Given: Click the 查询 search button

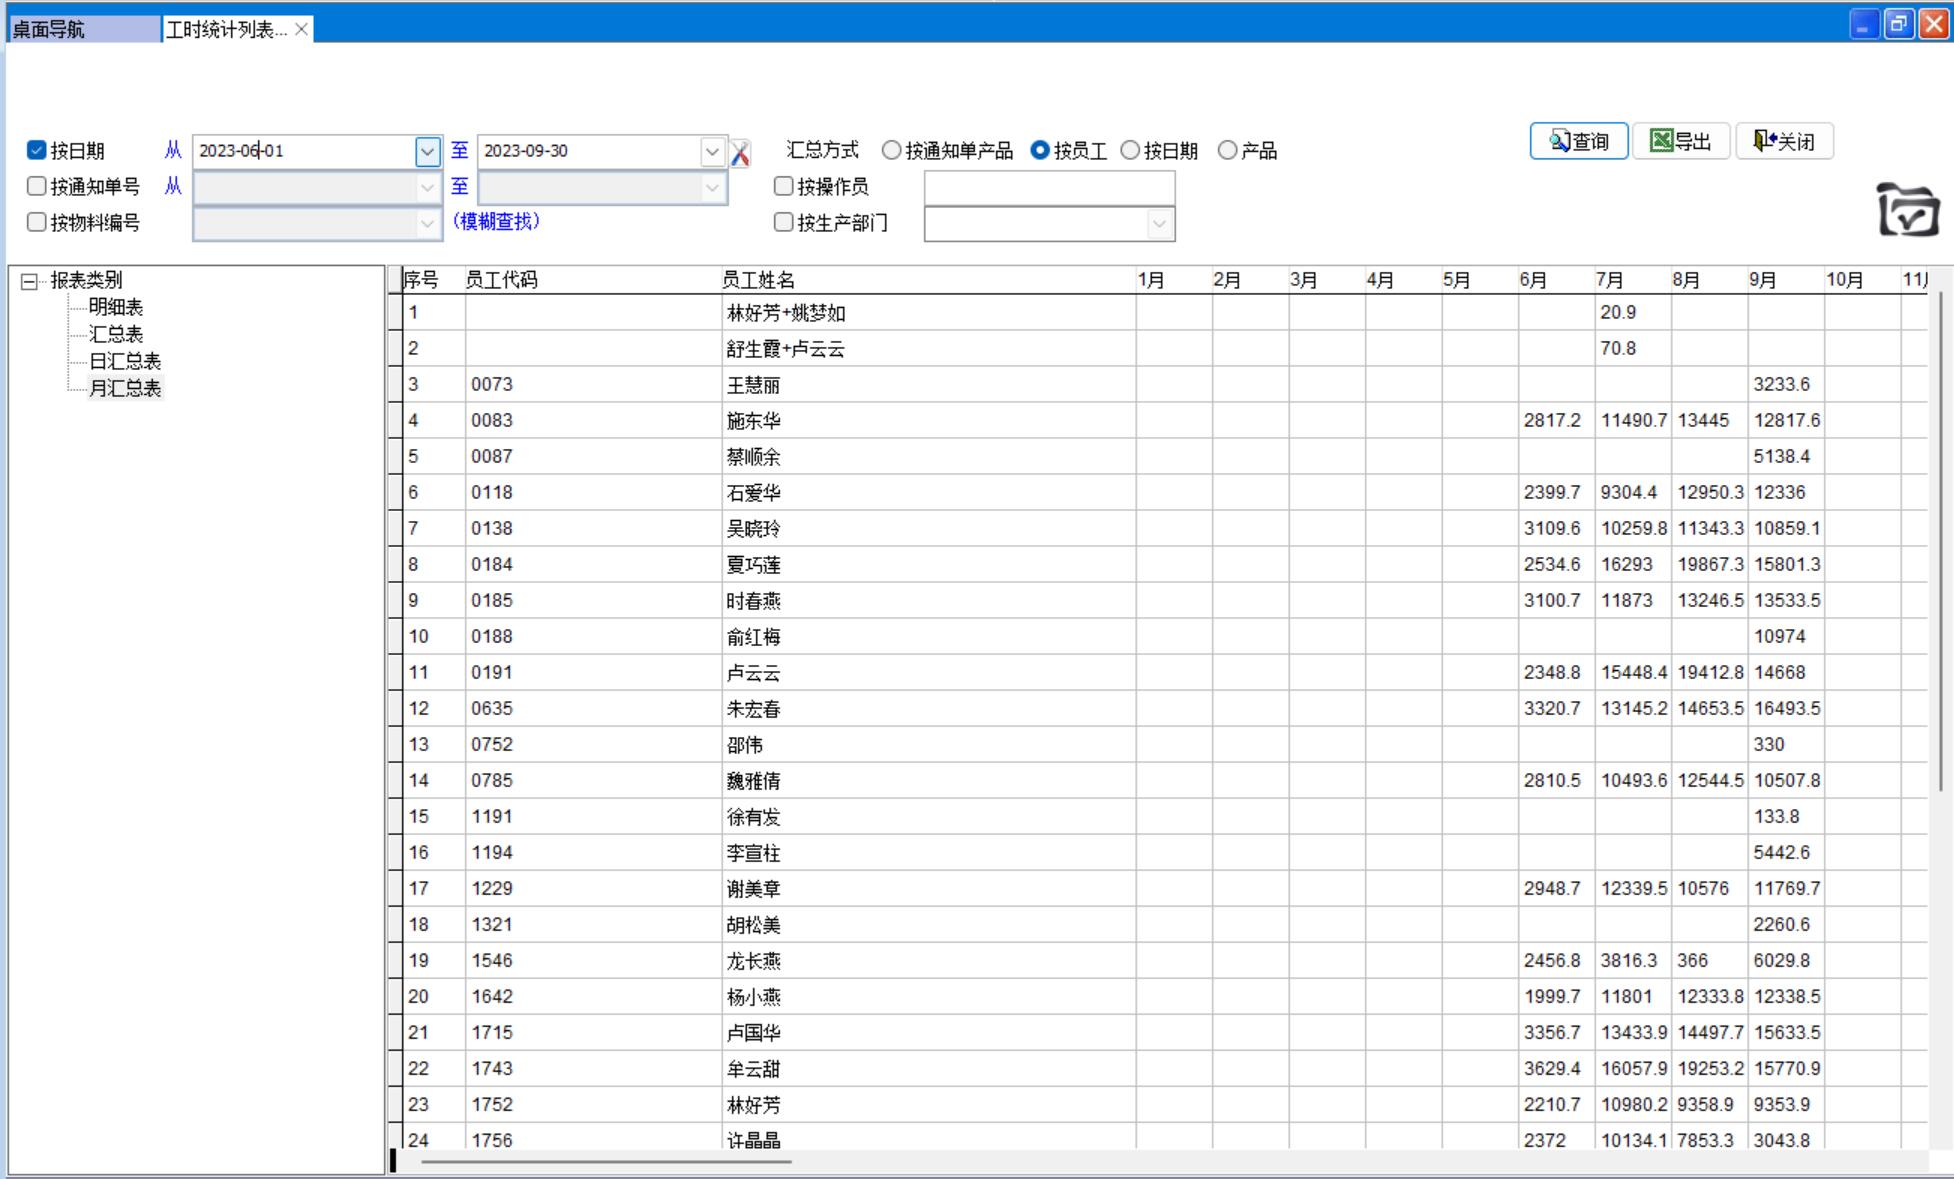Looking at the screenshot, I should coord(1578,141).
